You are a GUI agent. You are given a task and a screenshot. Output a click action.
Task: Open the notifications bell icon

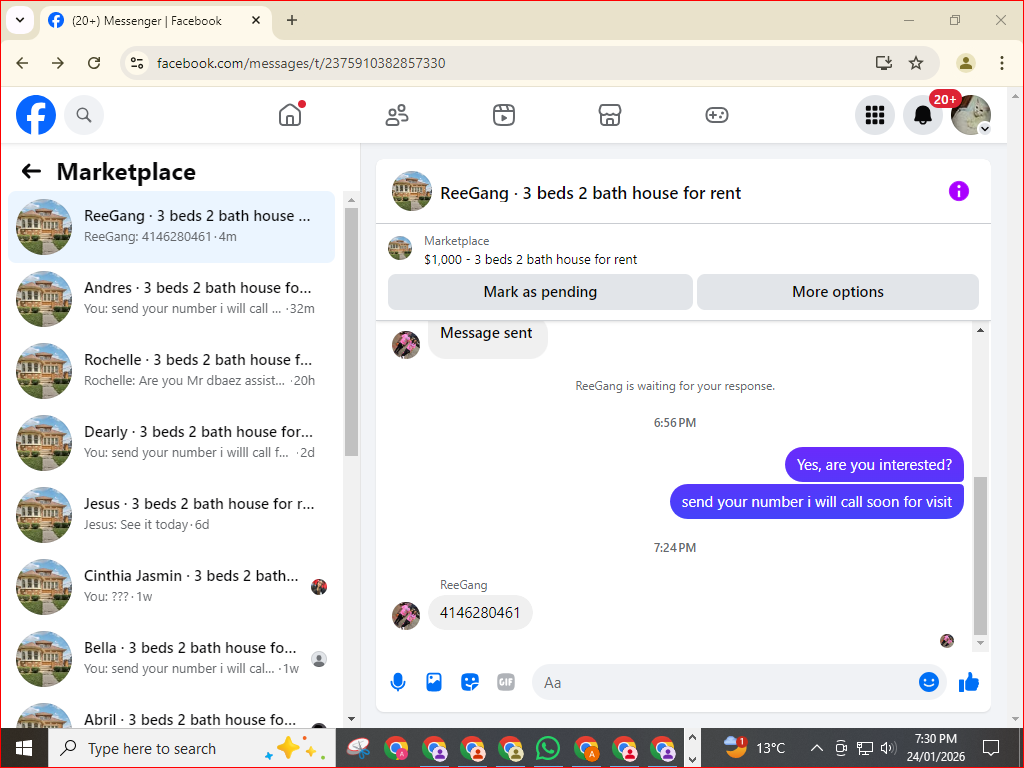pos(923,115)
